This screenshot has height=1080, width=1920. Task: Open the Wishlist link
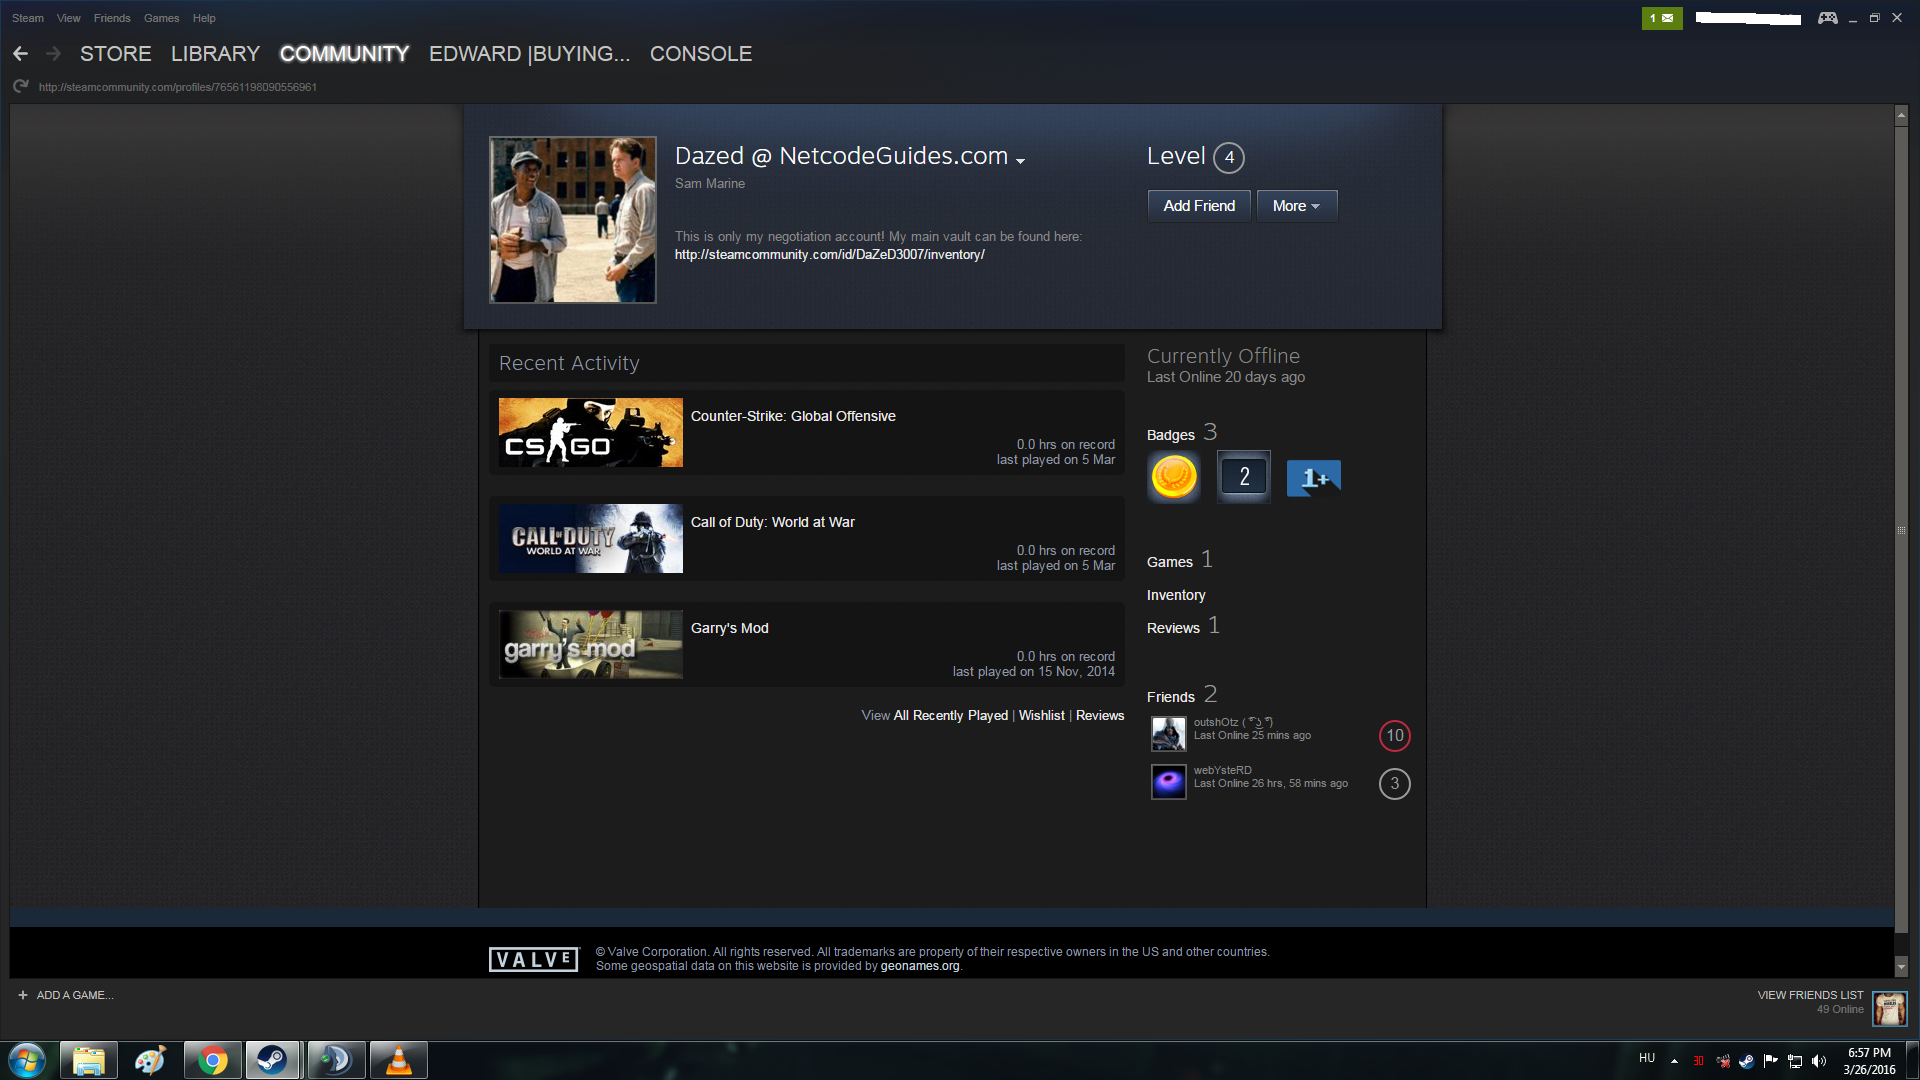pyautogui.click(x=1041, y=715)
